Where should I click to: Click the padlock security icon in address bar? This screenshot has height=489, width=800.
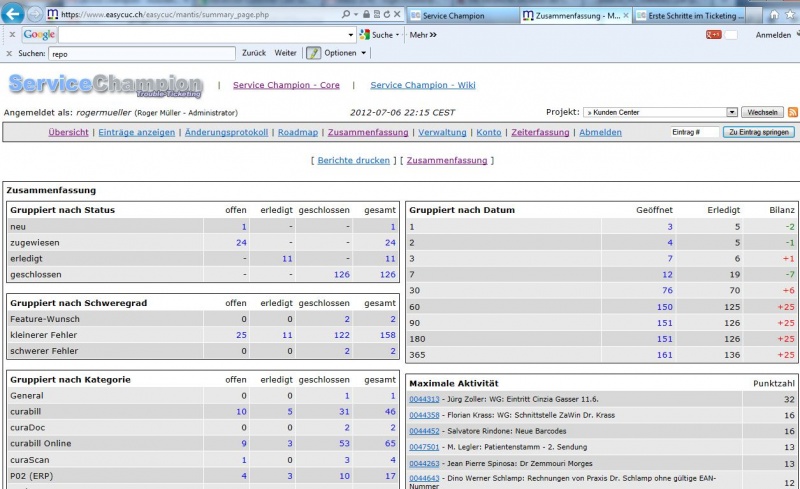[x=366, y=14]
